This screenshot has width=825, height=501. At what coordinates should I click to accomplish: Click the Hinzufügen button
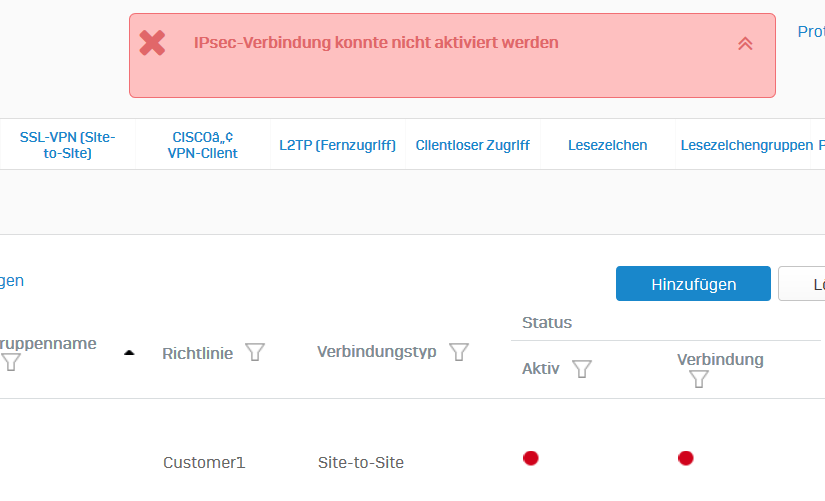coord(693,284)
